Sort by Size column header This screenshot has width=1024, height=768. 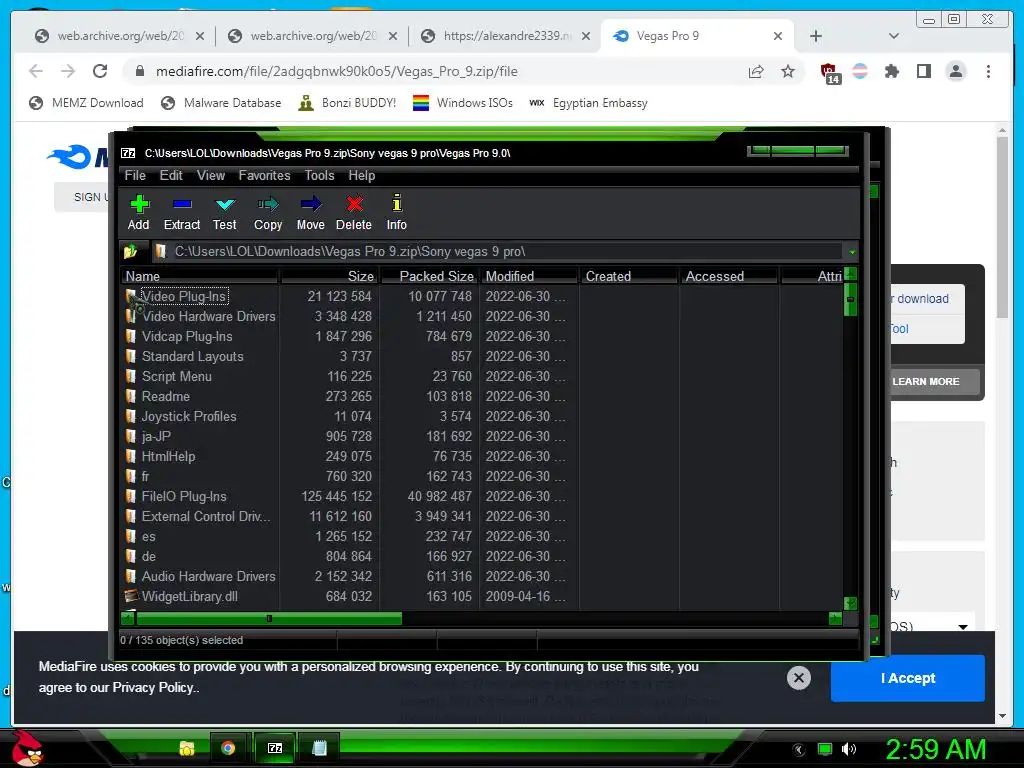click(x=329, y=276)
